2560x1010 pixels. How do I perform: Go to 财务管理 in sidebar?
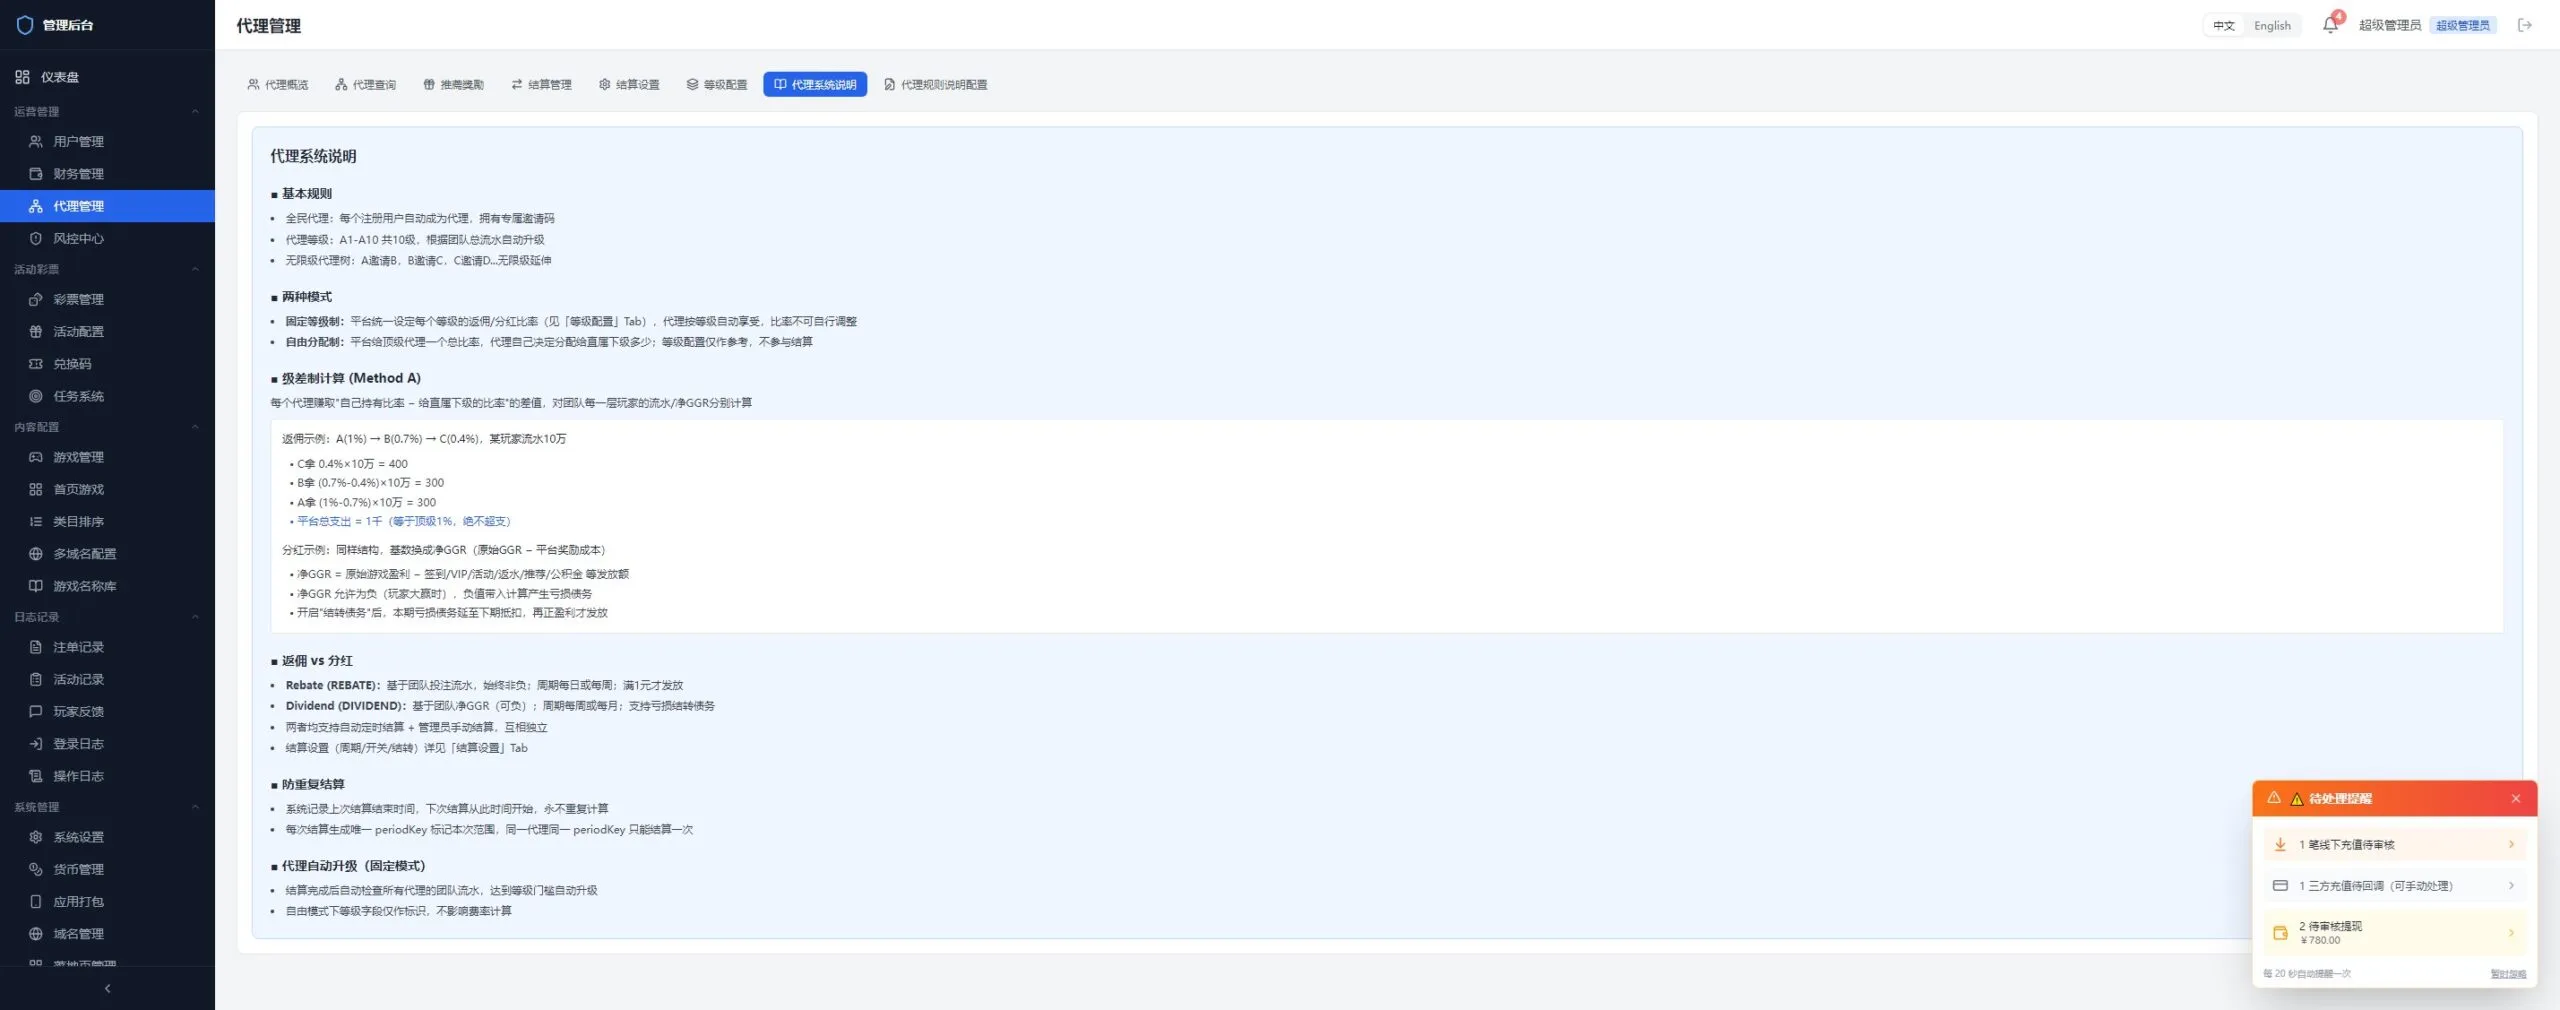(107, 174)
